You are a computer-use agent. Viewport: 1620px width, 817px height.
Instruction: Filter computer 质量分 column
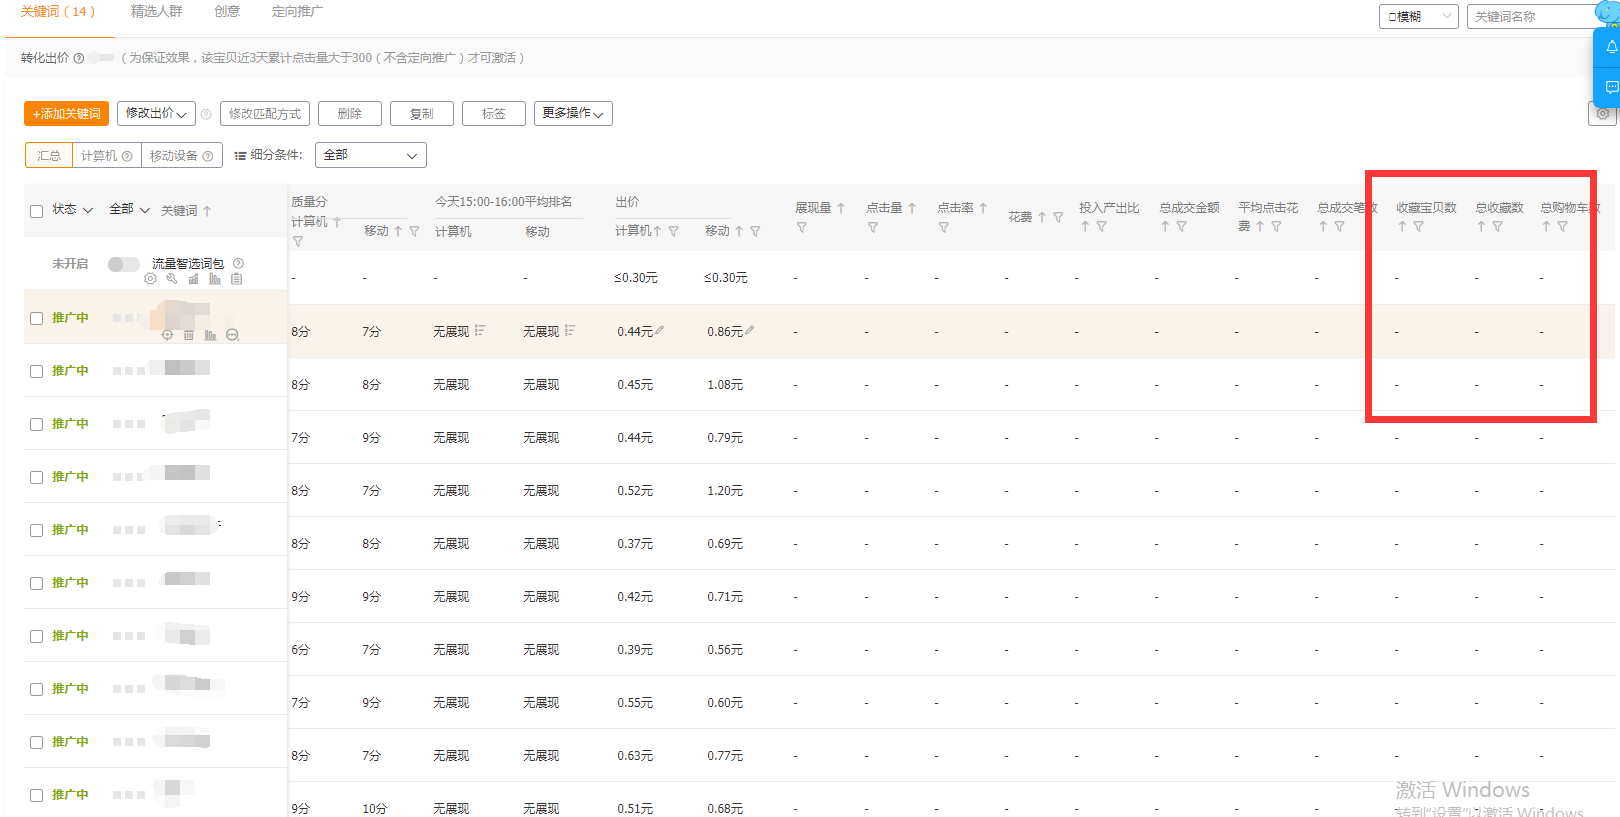click(x=298, y=241)
